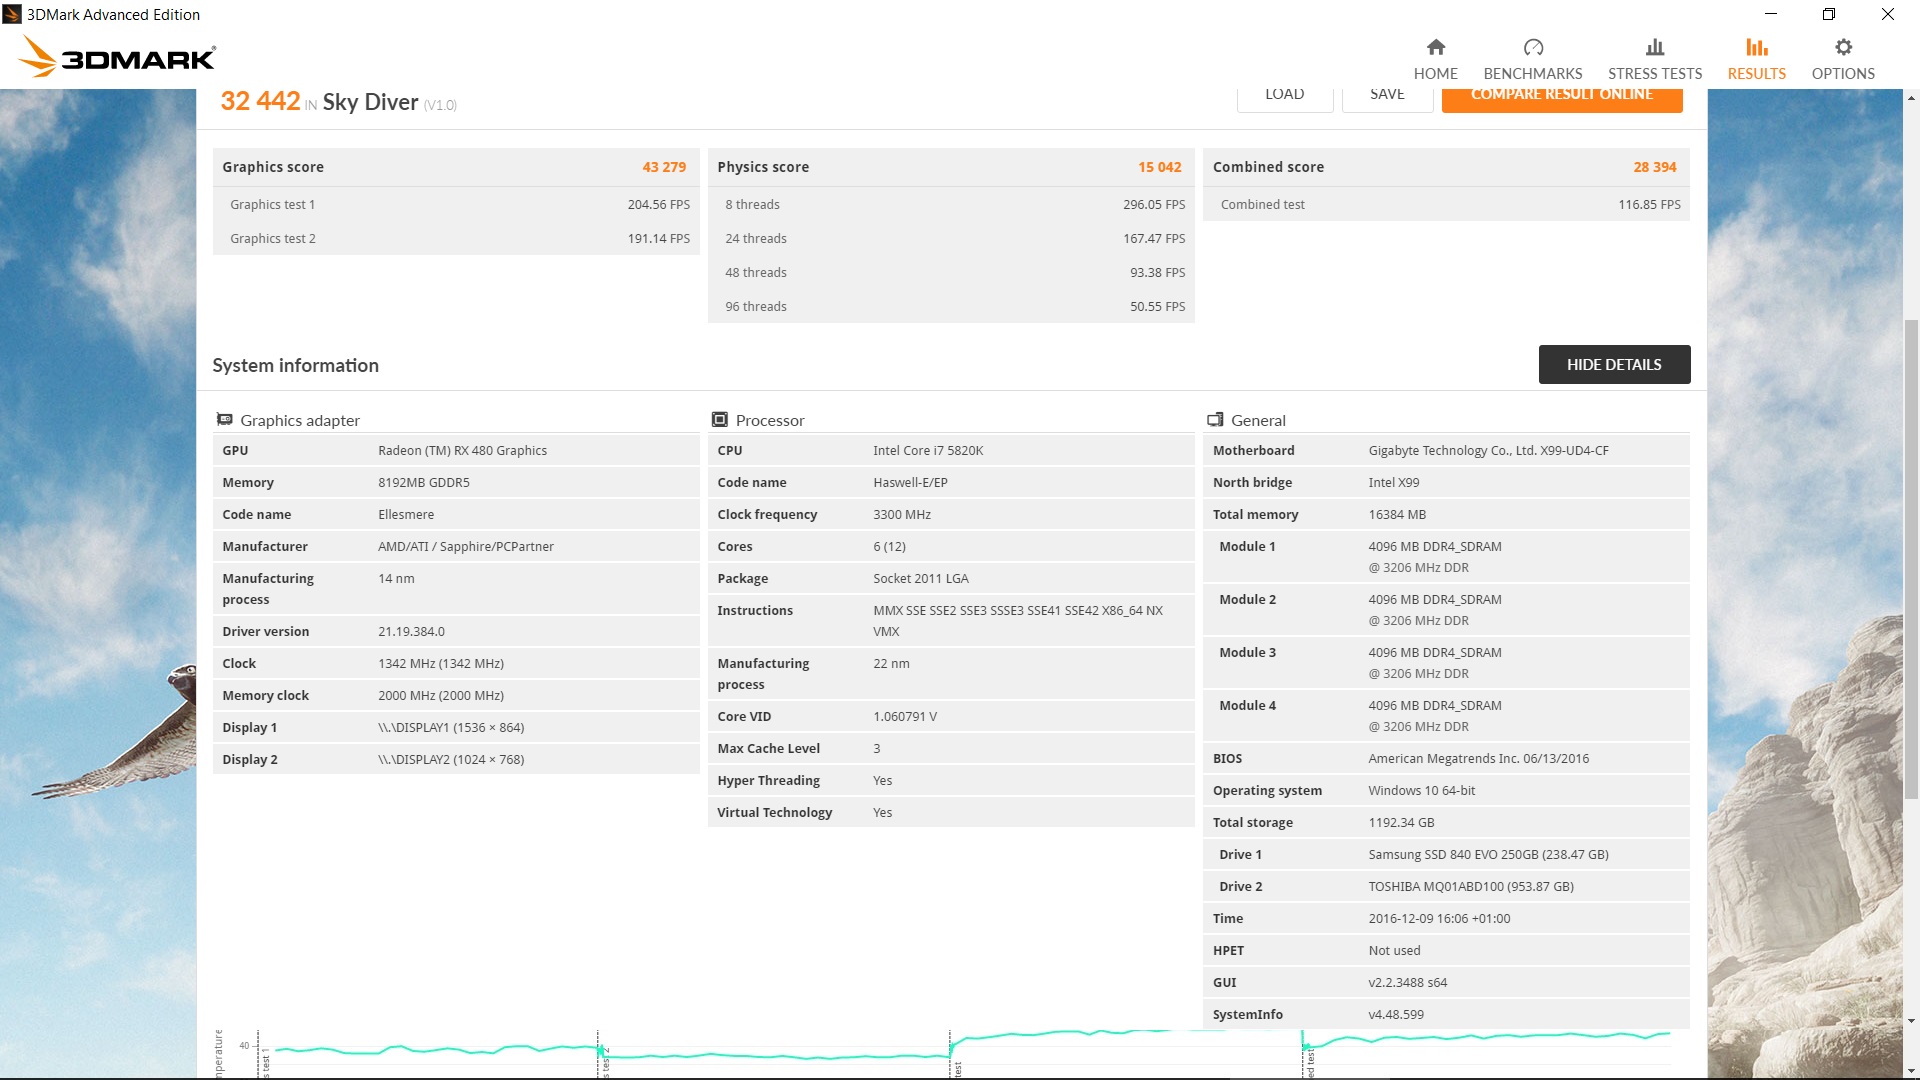
Task: Click Combined test row
Action: (1446, 204)
